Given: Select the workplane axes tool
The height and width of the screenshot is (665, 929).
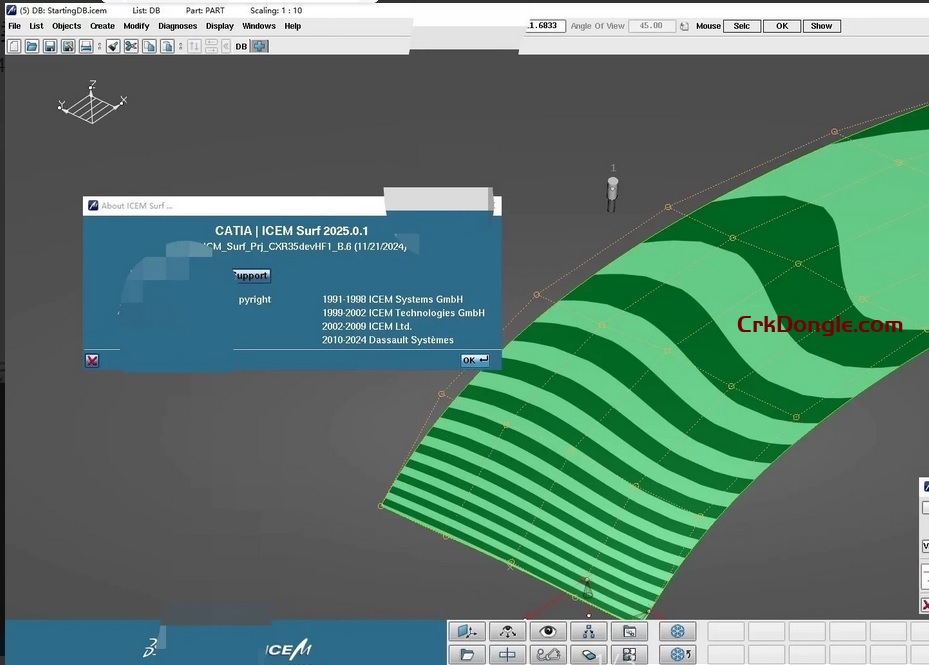Looking at the screenshot, I should click(x=467, y=631).
